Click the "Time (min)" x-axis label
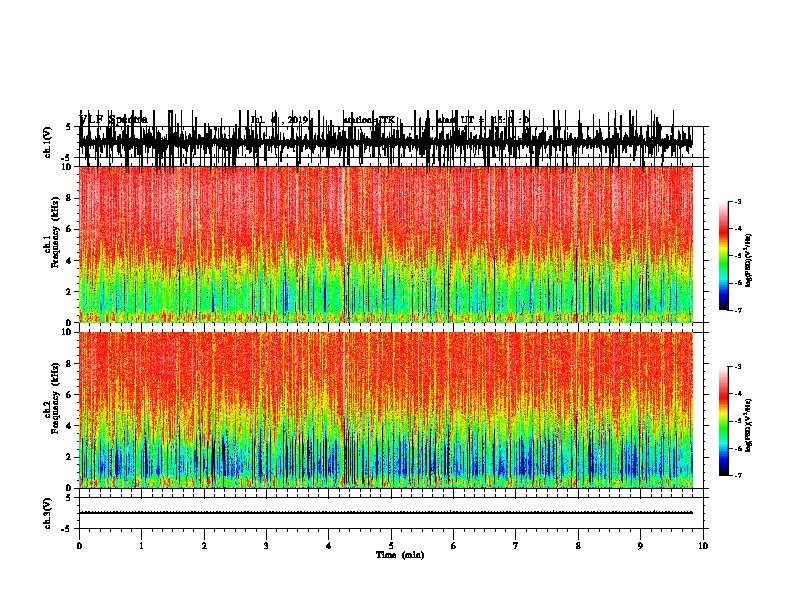Screen dimensions: 792x612 (400, 555)
